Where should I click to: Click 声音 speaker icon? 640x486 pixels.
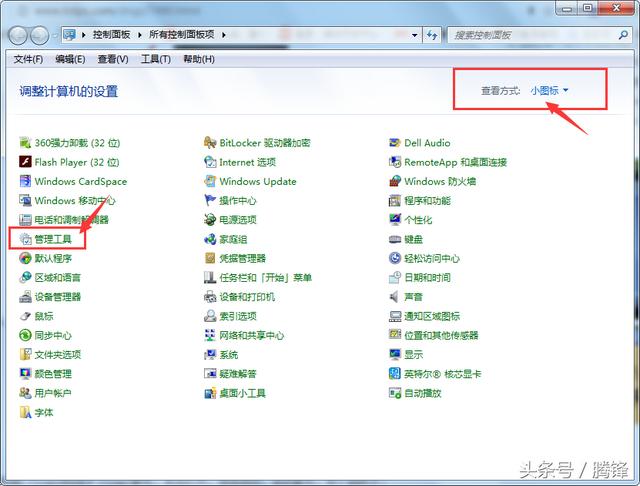(x=395, y=297)
